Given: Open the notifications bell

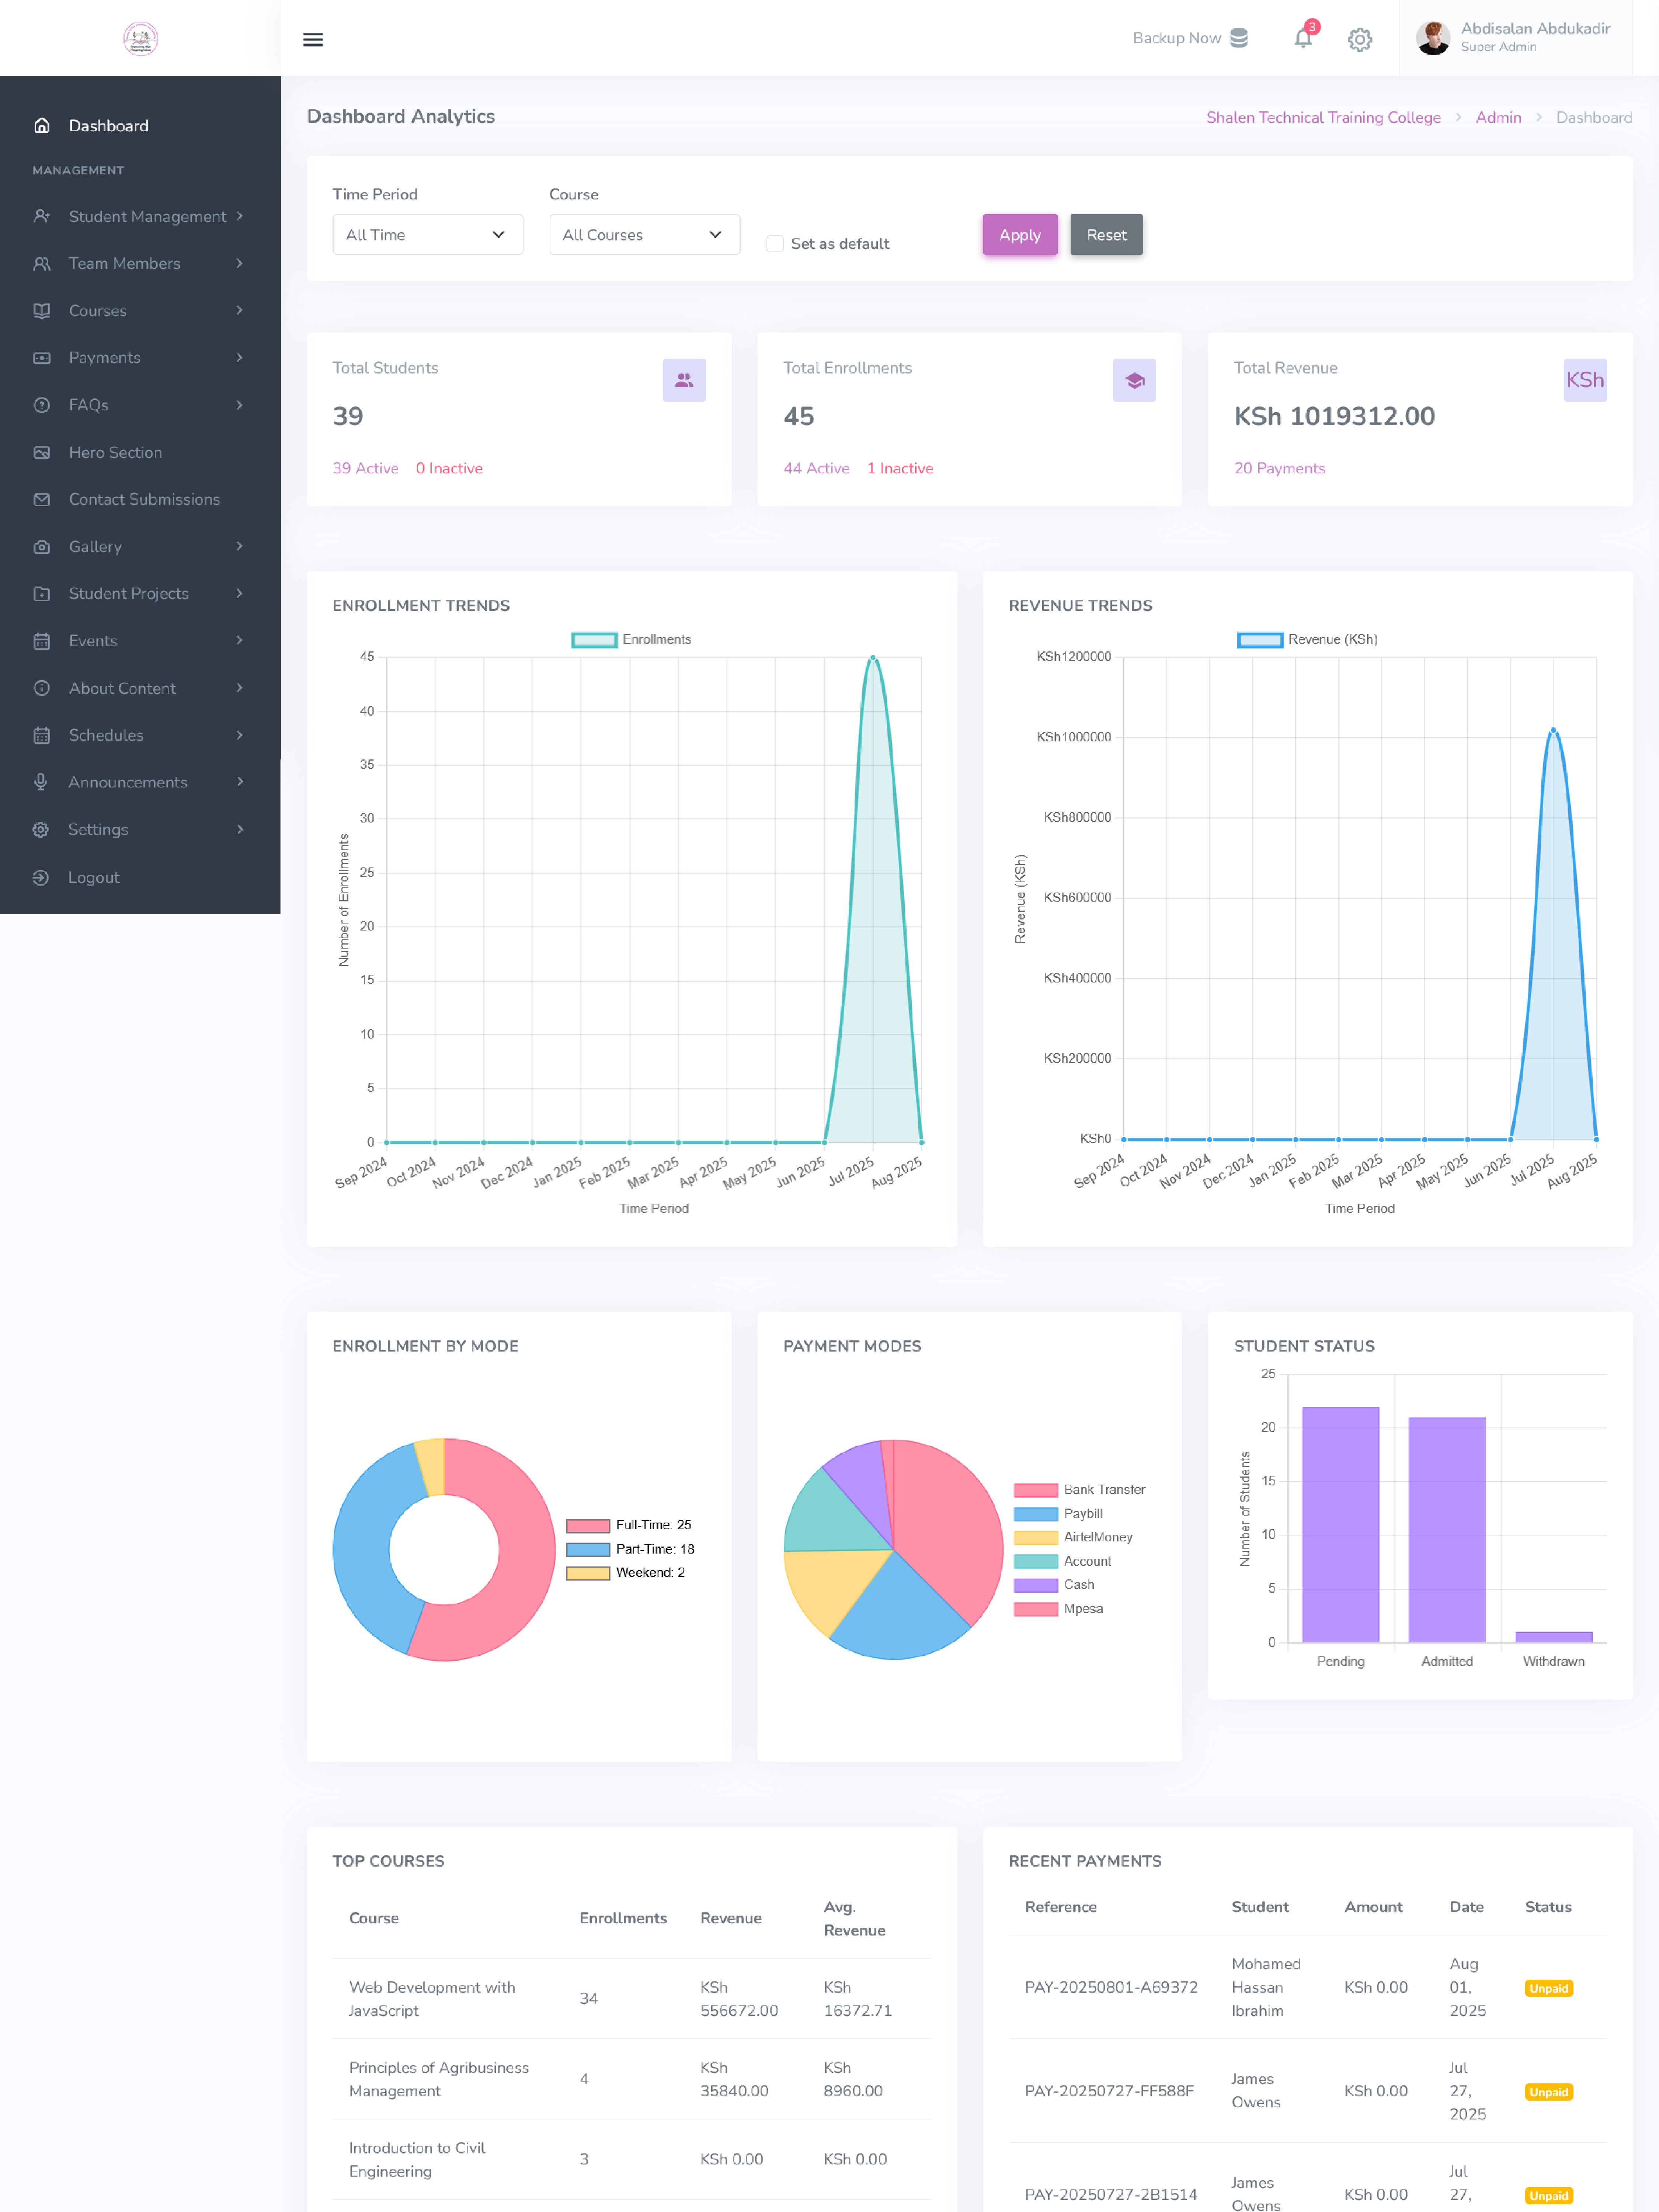Looking at the screenshot, I should (1303, 38).
